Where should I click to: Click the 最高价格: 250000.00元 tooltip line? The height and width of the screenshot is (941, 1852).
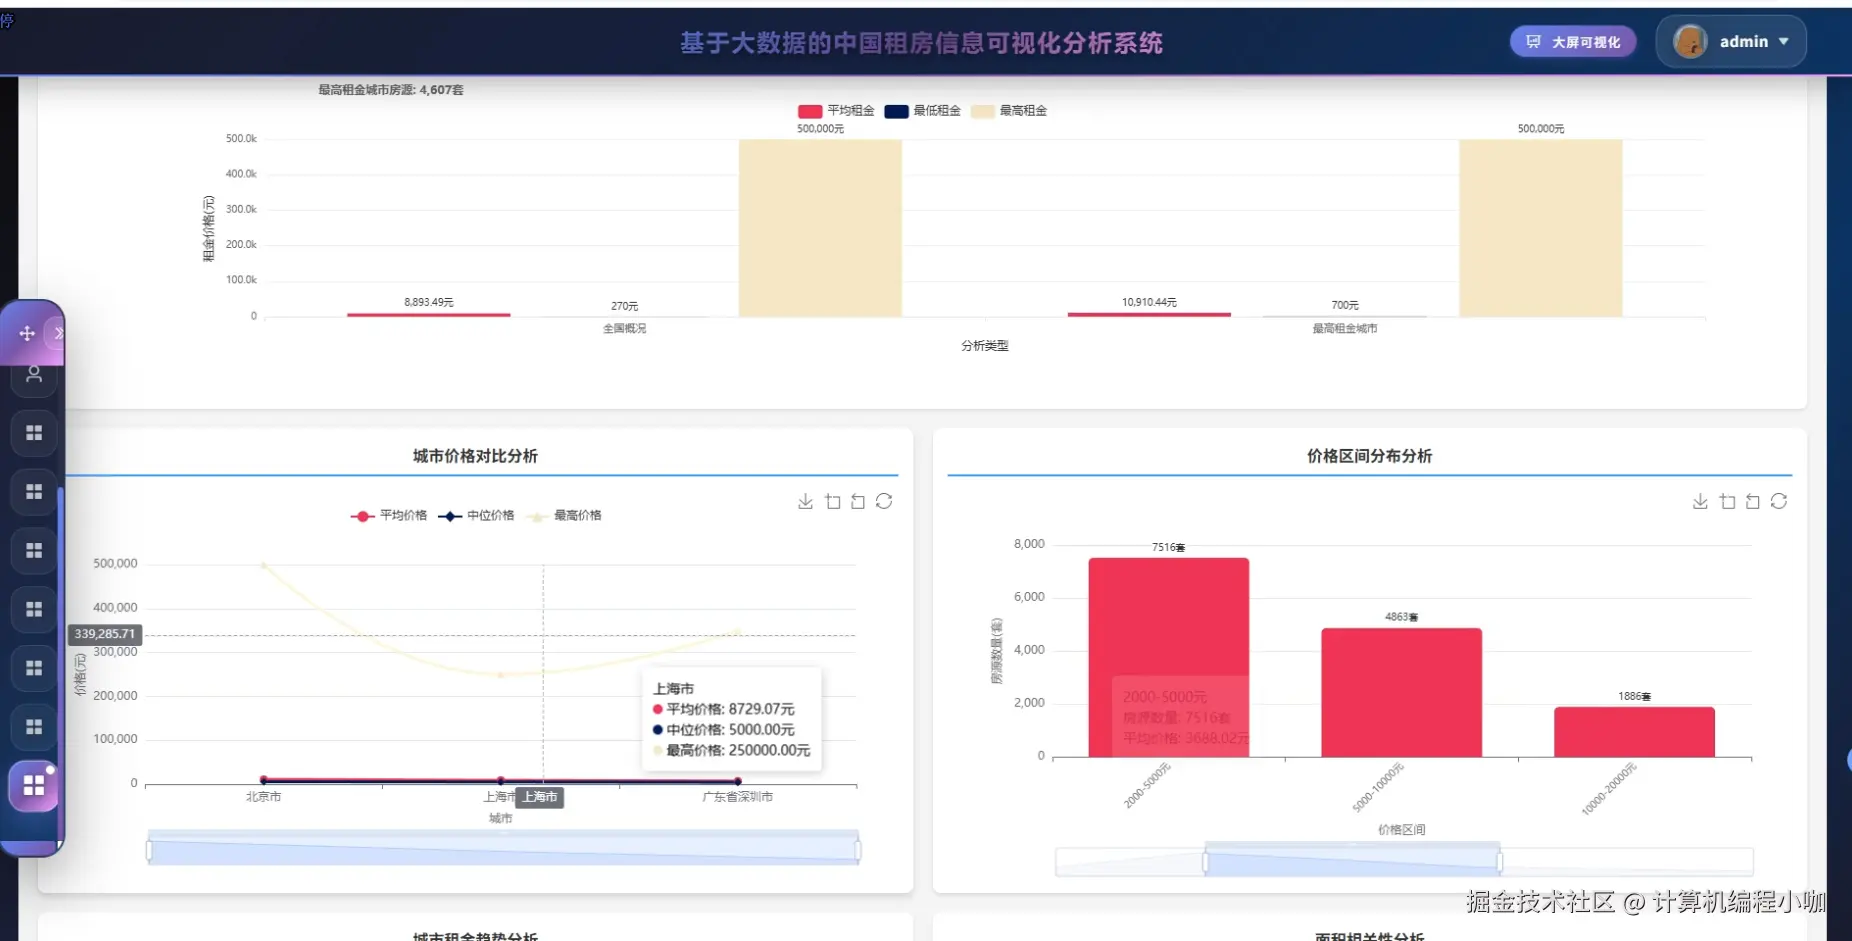click(x=731, y=750)
